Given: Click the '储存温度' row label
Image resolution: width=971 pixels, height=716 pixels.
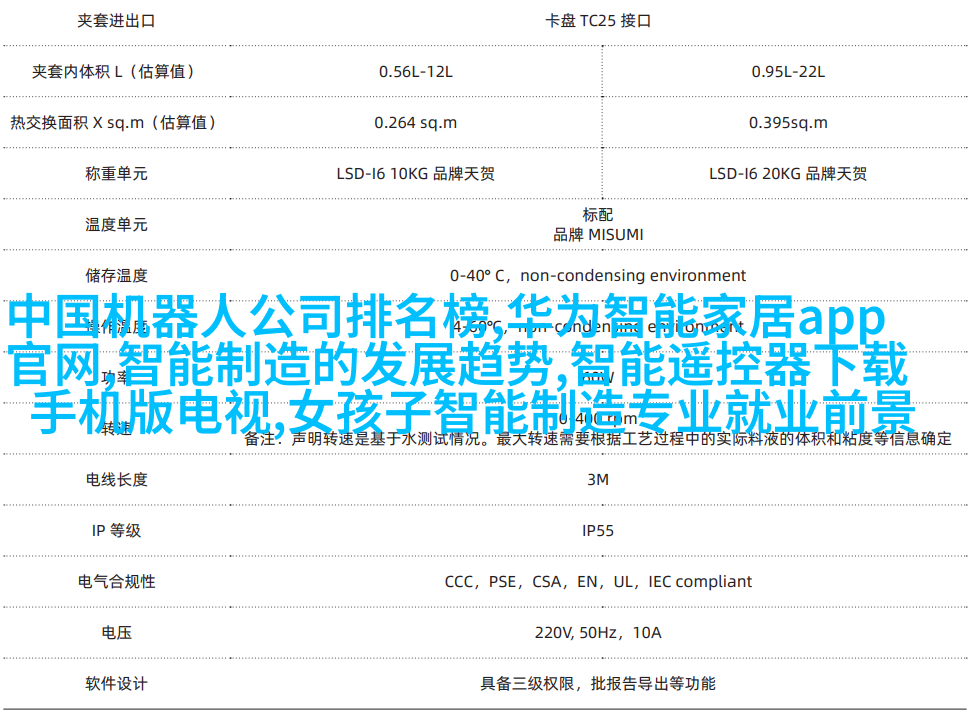Looking at the screenshot, I should pyautogui.click(x=116, y=276).
